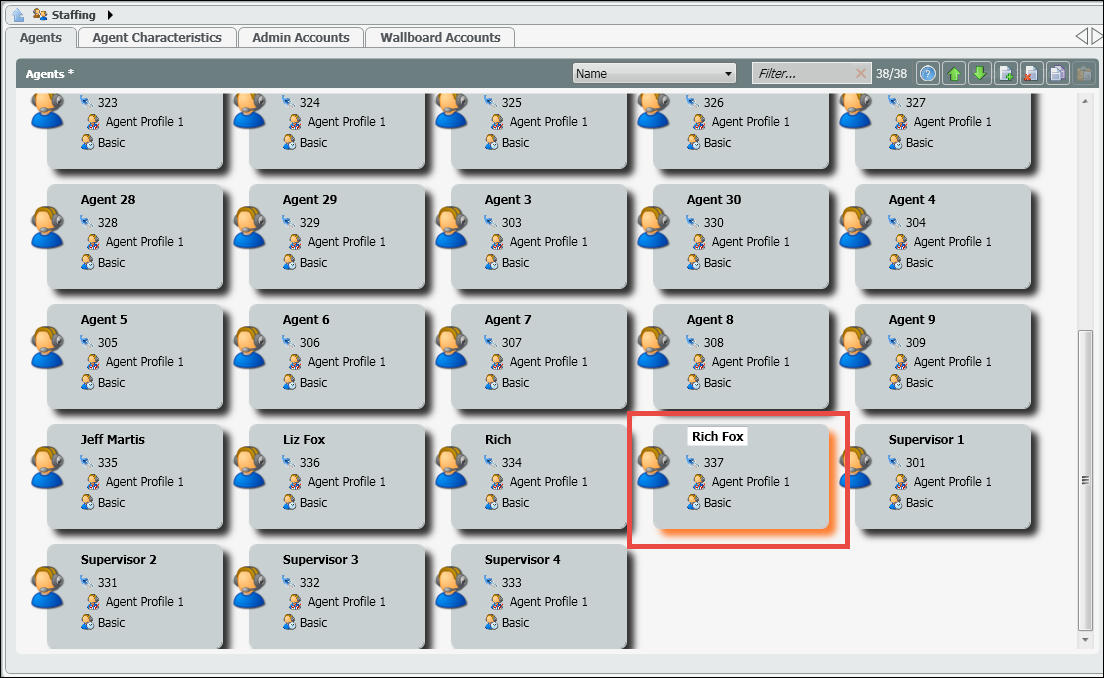Click the Home icon in breadcrumb bar
This screenshot has width=1104, height=678.
[x=18, y=14]
